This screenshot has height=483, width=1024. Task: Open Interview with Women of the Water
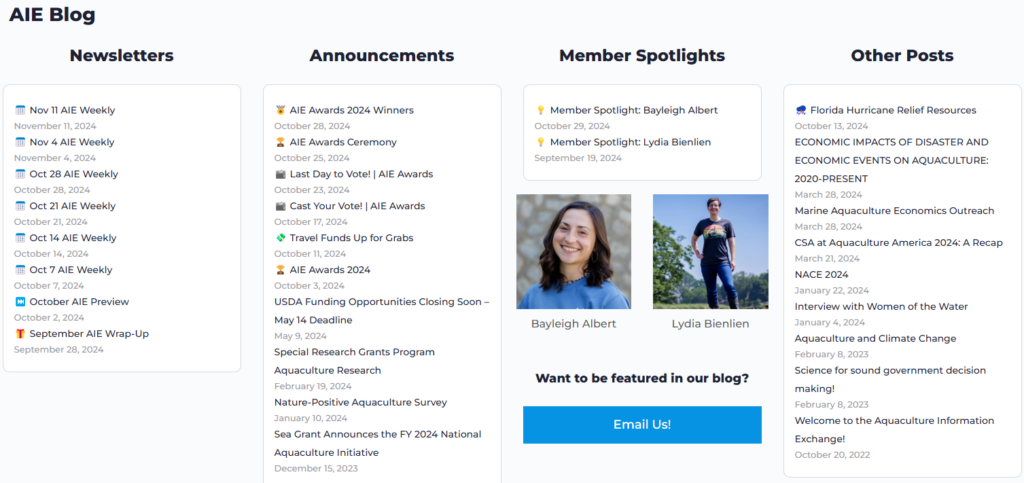(881, 306)
